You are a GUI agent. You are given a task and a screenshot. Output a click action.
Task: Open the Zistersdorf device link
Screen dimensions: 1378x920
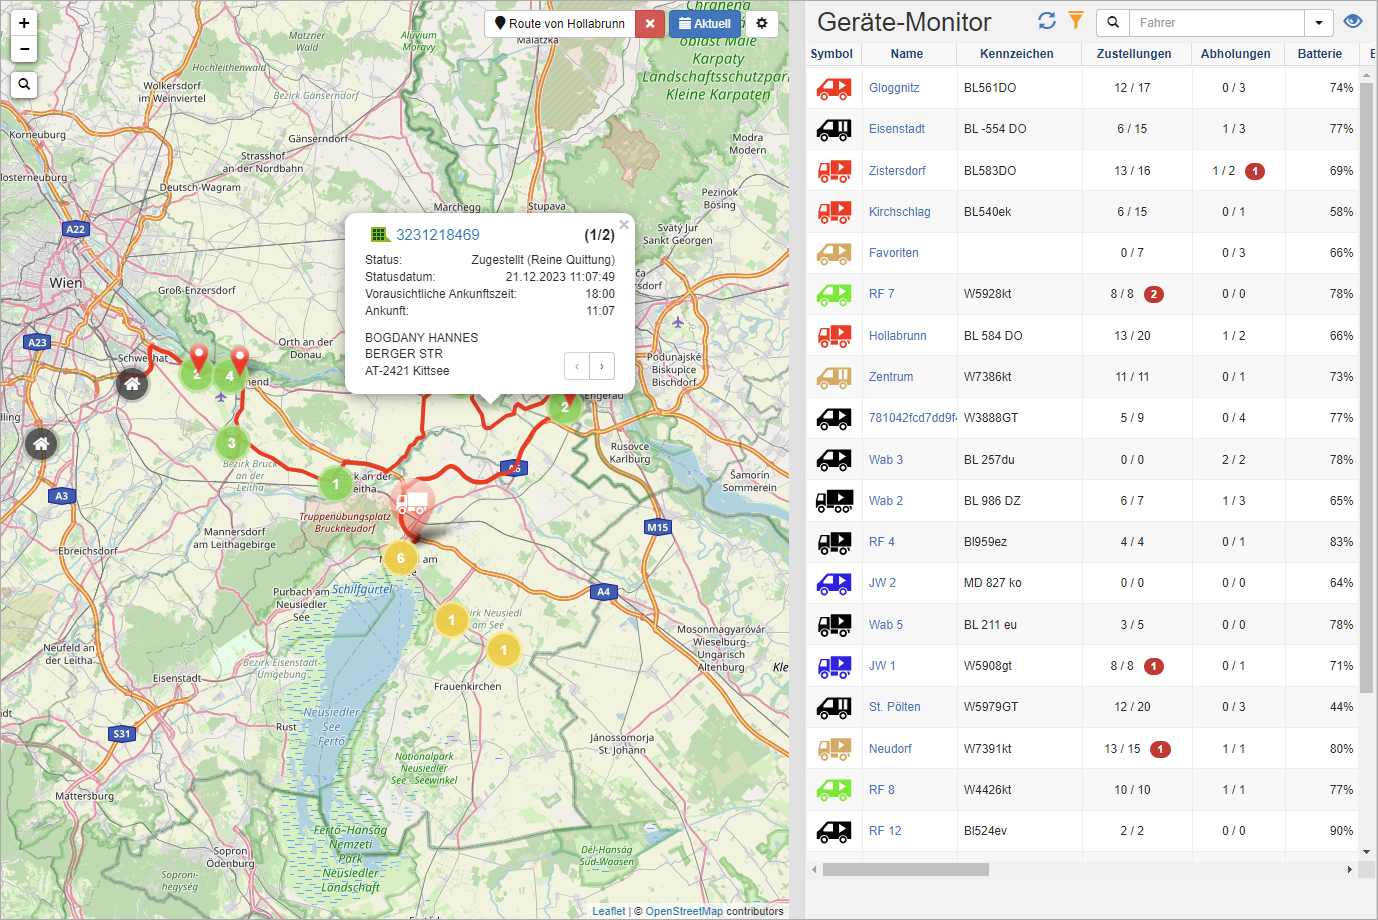coord(897,171)
